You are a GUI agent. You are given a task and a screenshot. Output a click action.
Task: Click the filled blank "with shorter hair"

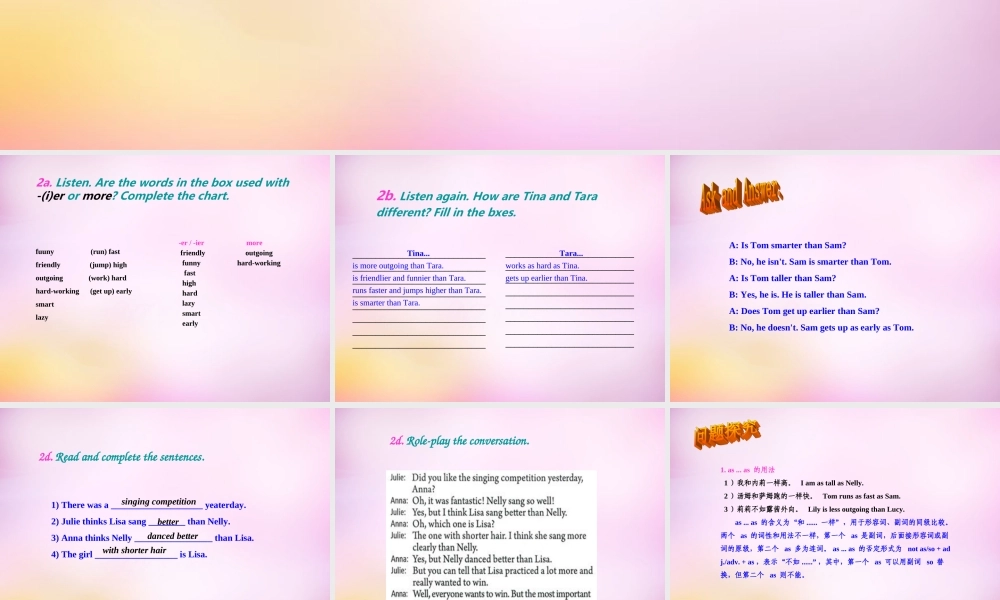(x=134, y=551)
